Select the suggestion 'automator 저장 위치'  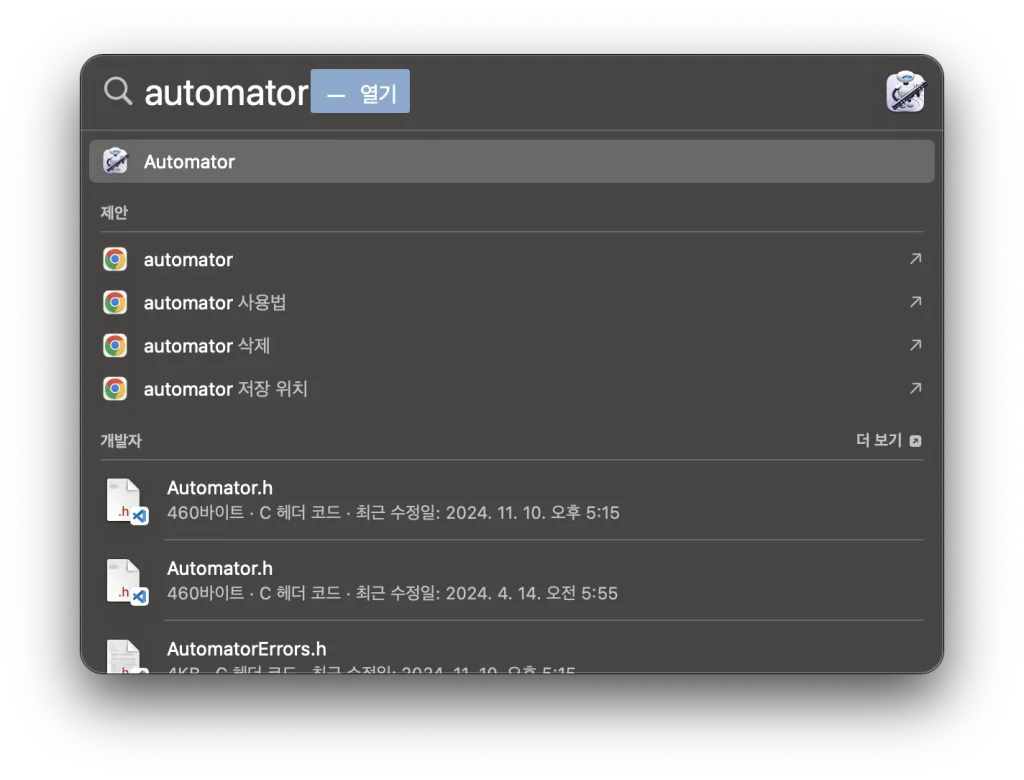225,389
